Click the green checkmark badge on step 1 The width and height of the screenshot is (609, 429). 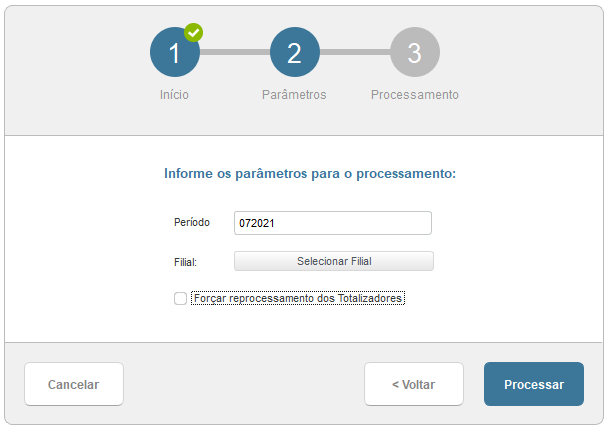point(193,32)
